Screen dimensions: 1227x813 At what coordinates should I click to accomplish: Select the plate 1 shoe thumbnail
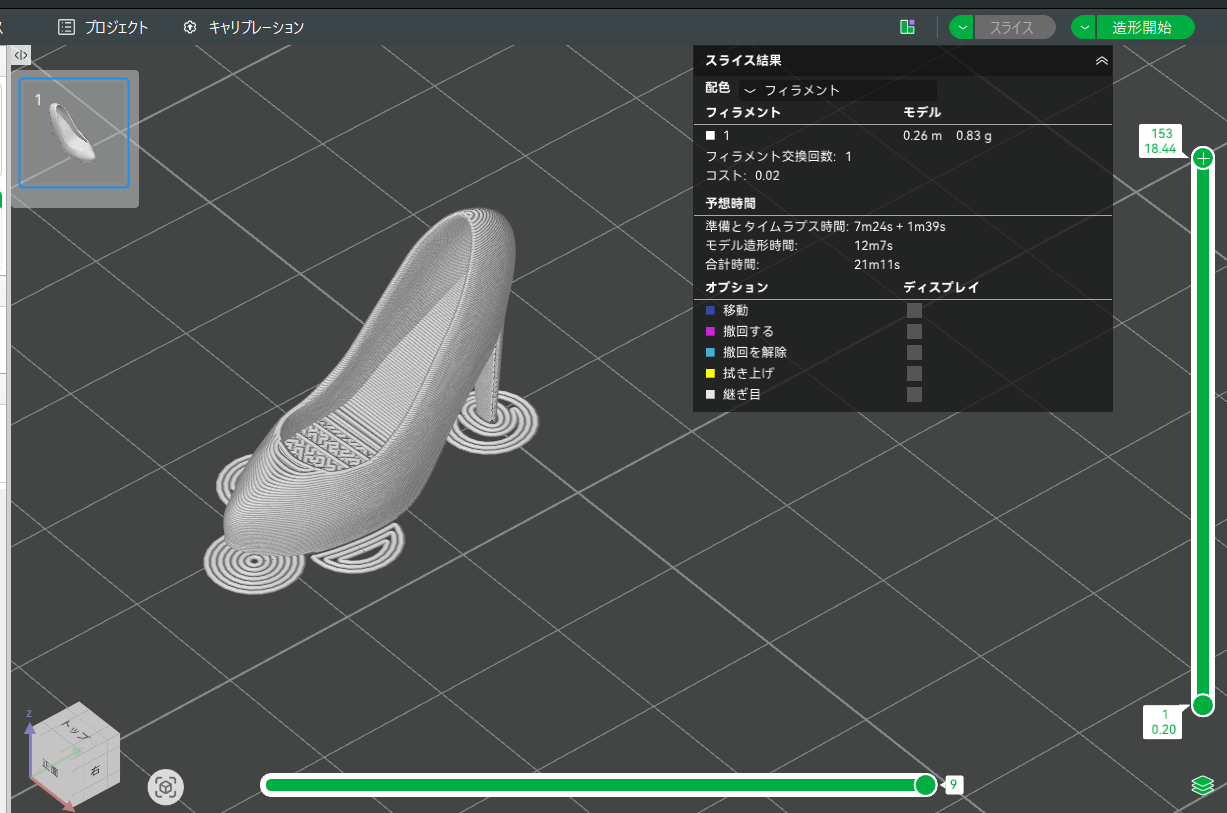point(74,133)
